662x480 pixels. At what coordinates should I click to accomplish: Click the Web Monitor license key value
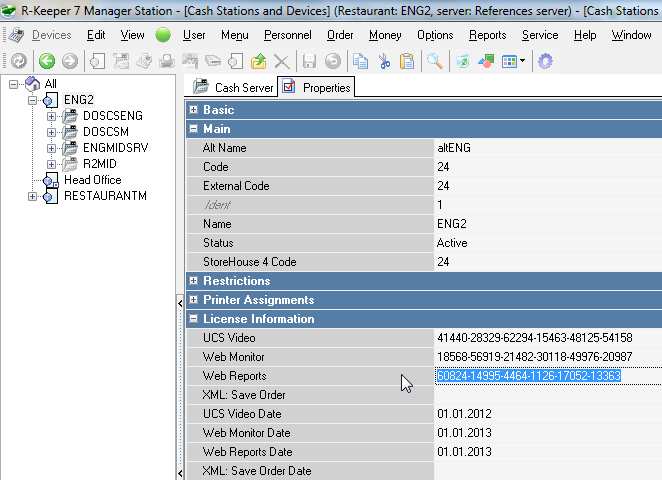coord(534,357)
